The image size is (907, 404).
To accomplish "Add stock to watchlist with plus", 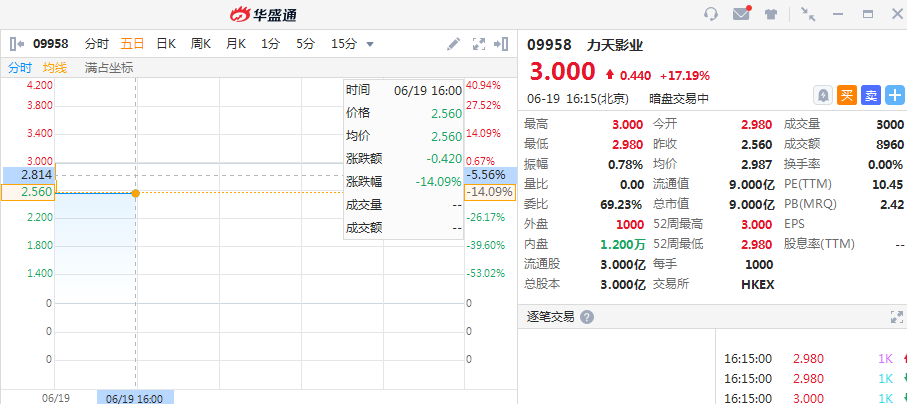I will point(895,95).
